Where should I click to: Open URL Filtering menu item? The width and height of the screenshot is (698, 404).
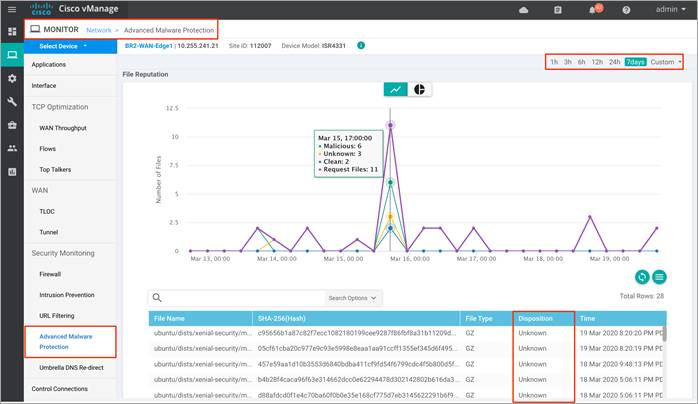(x=57, y=316)
